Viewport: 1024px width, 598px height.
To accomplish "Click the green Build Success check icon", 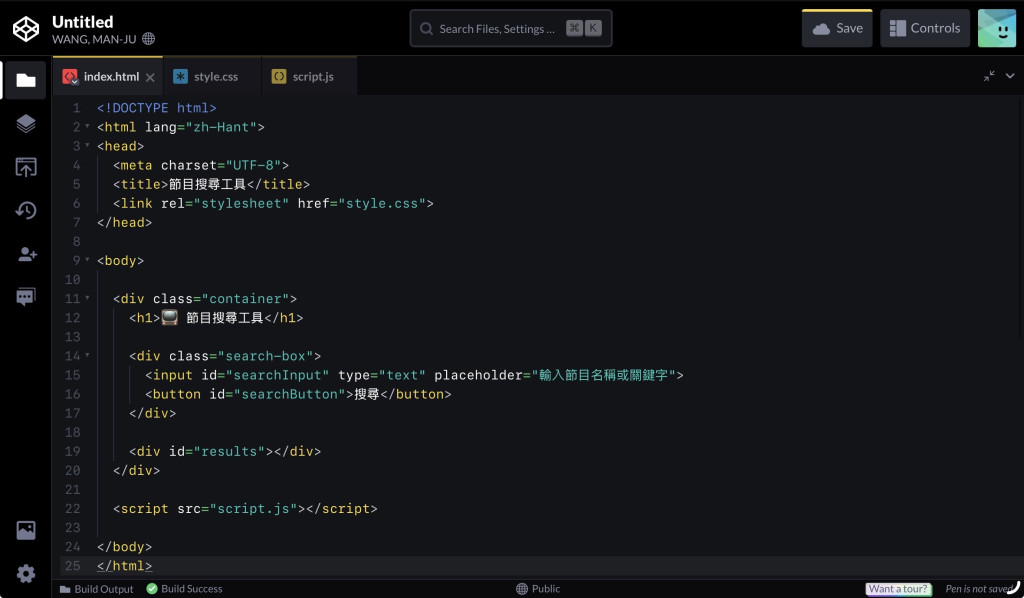I will pyautogui.click(x=152, y=589).
